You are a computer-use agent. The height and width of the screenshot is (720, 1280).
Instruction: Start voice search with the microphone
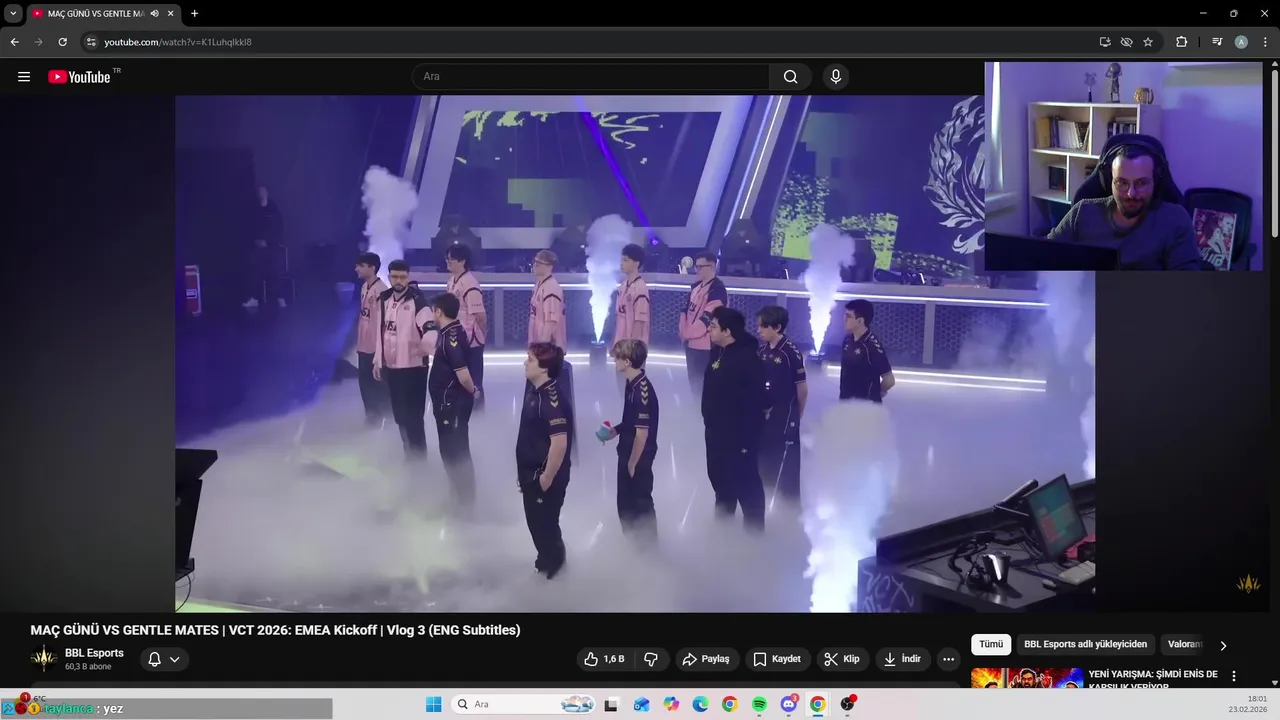tap(836, 77)
